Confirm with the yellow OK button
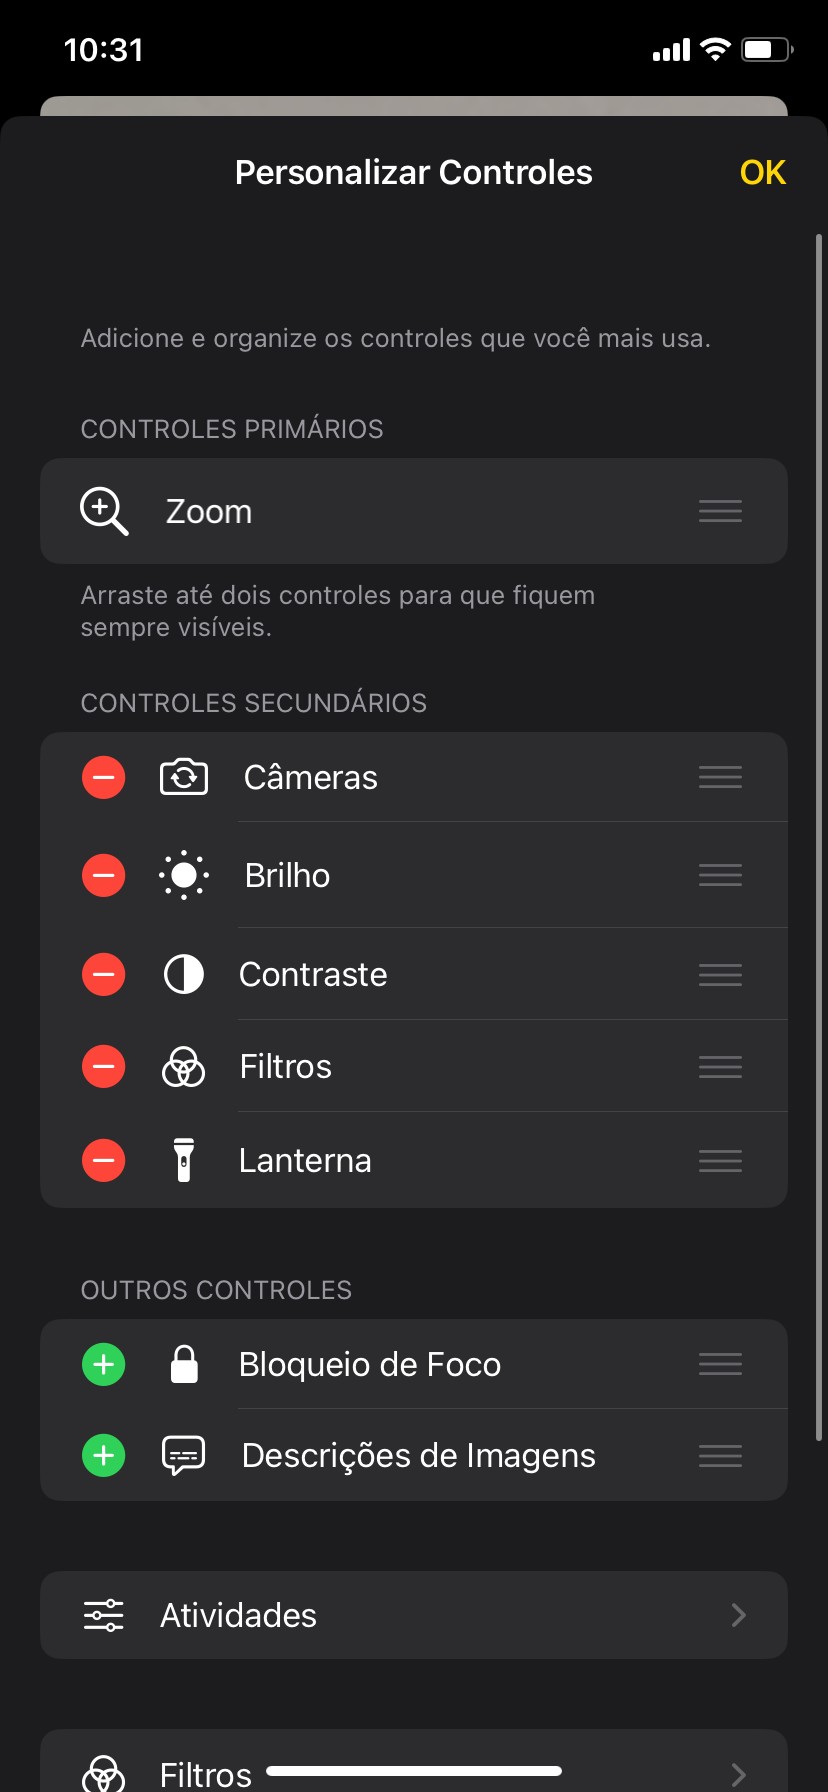Viewport: 828px width, 1792px height. click(762, 172)
